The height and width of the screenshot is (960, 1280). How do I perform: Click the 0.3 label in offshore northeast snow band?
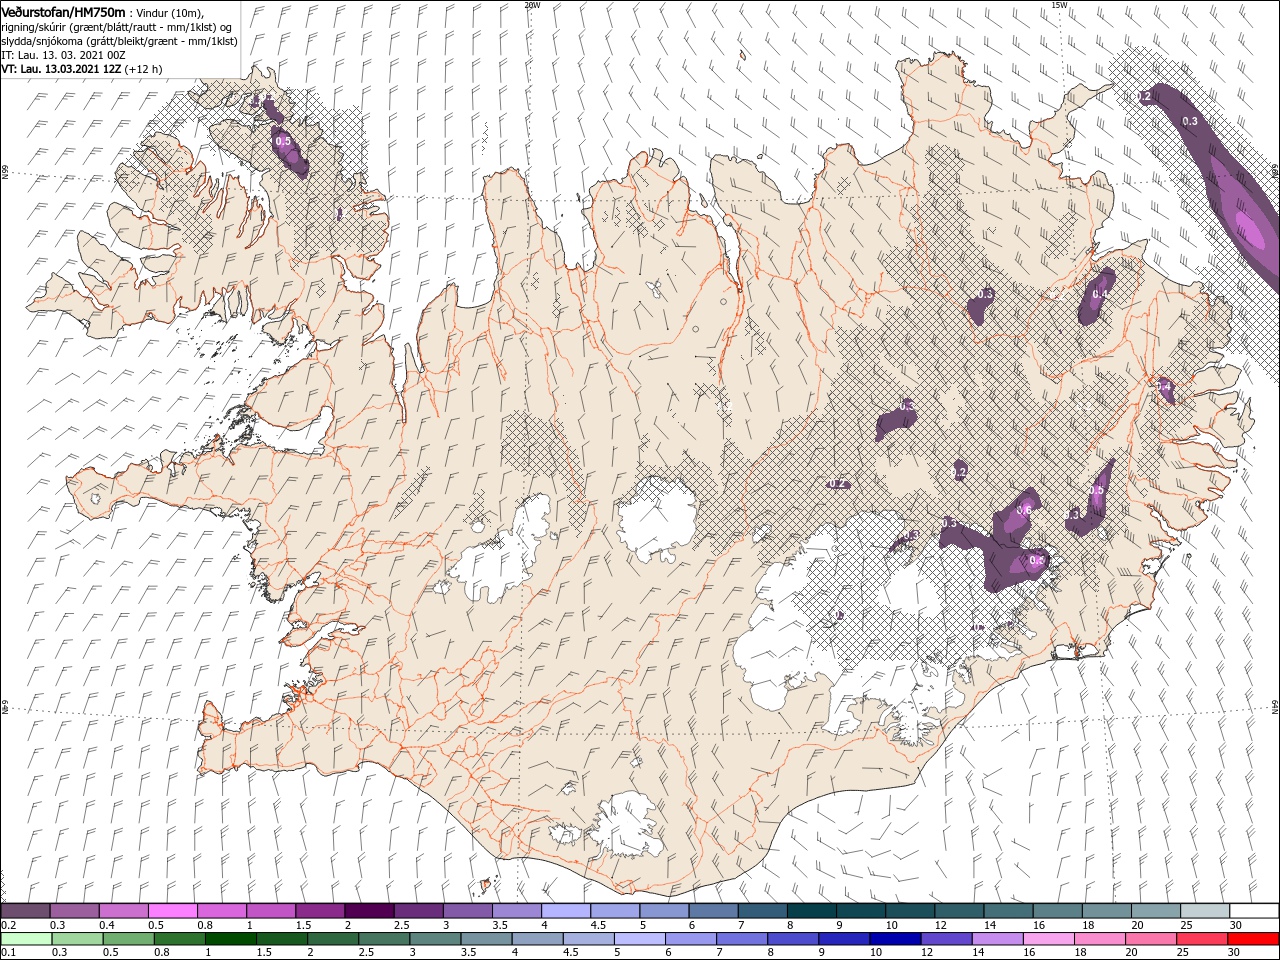point(1190,121)
